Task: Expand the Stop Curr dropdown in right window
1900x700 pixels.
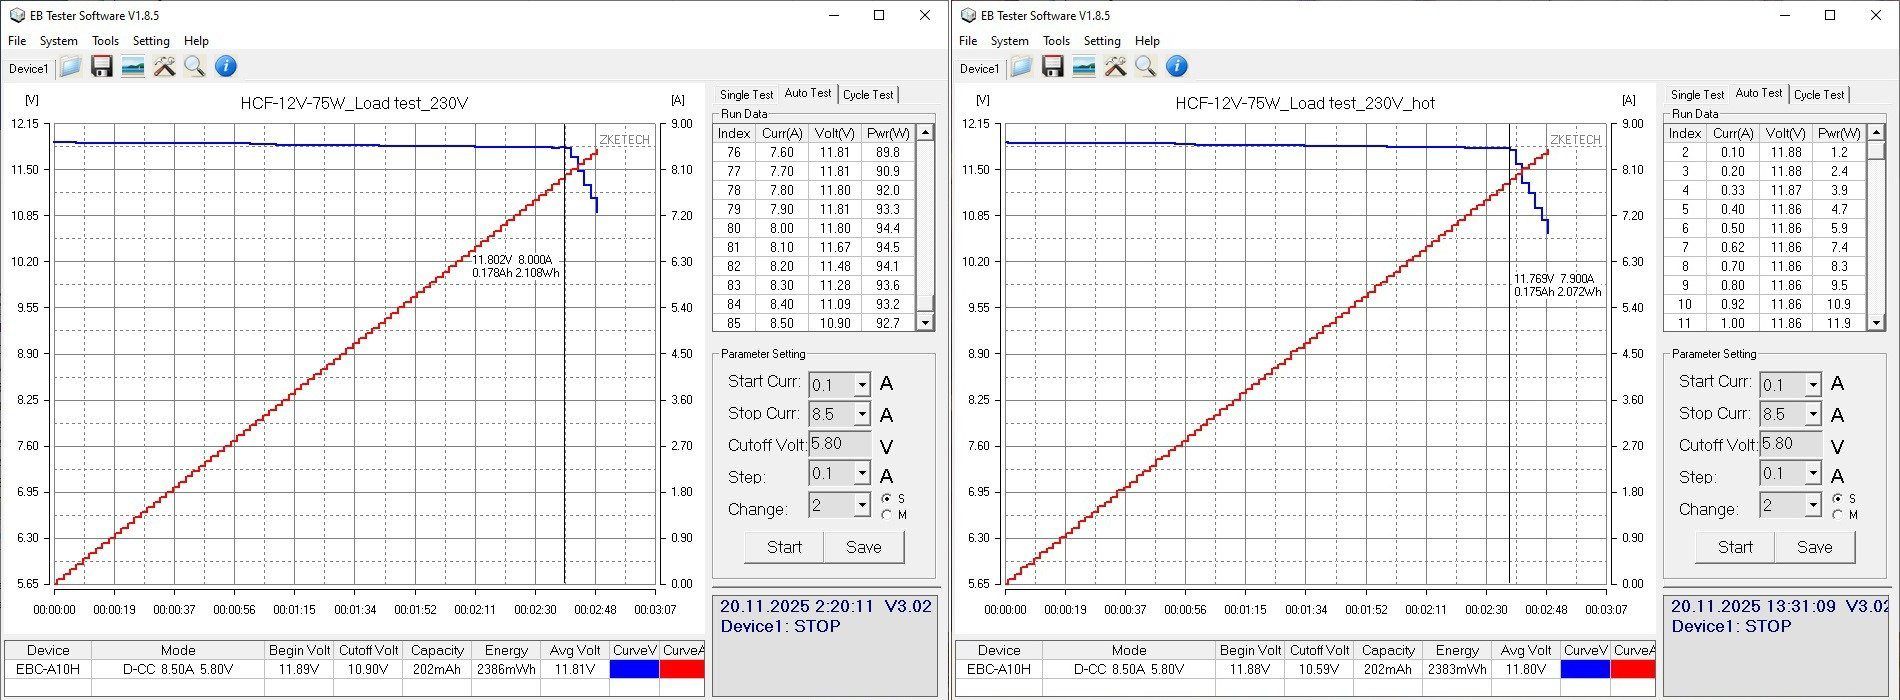Action: pyautogui.click(x=1812, y=414)
